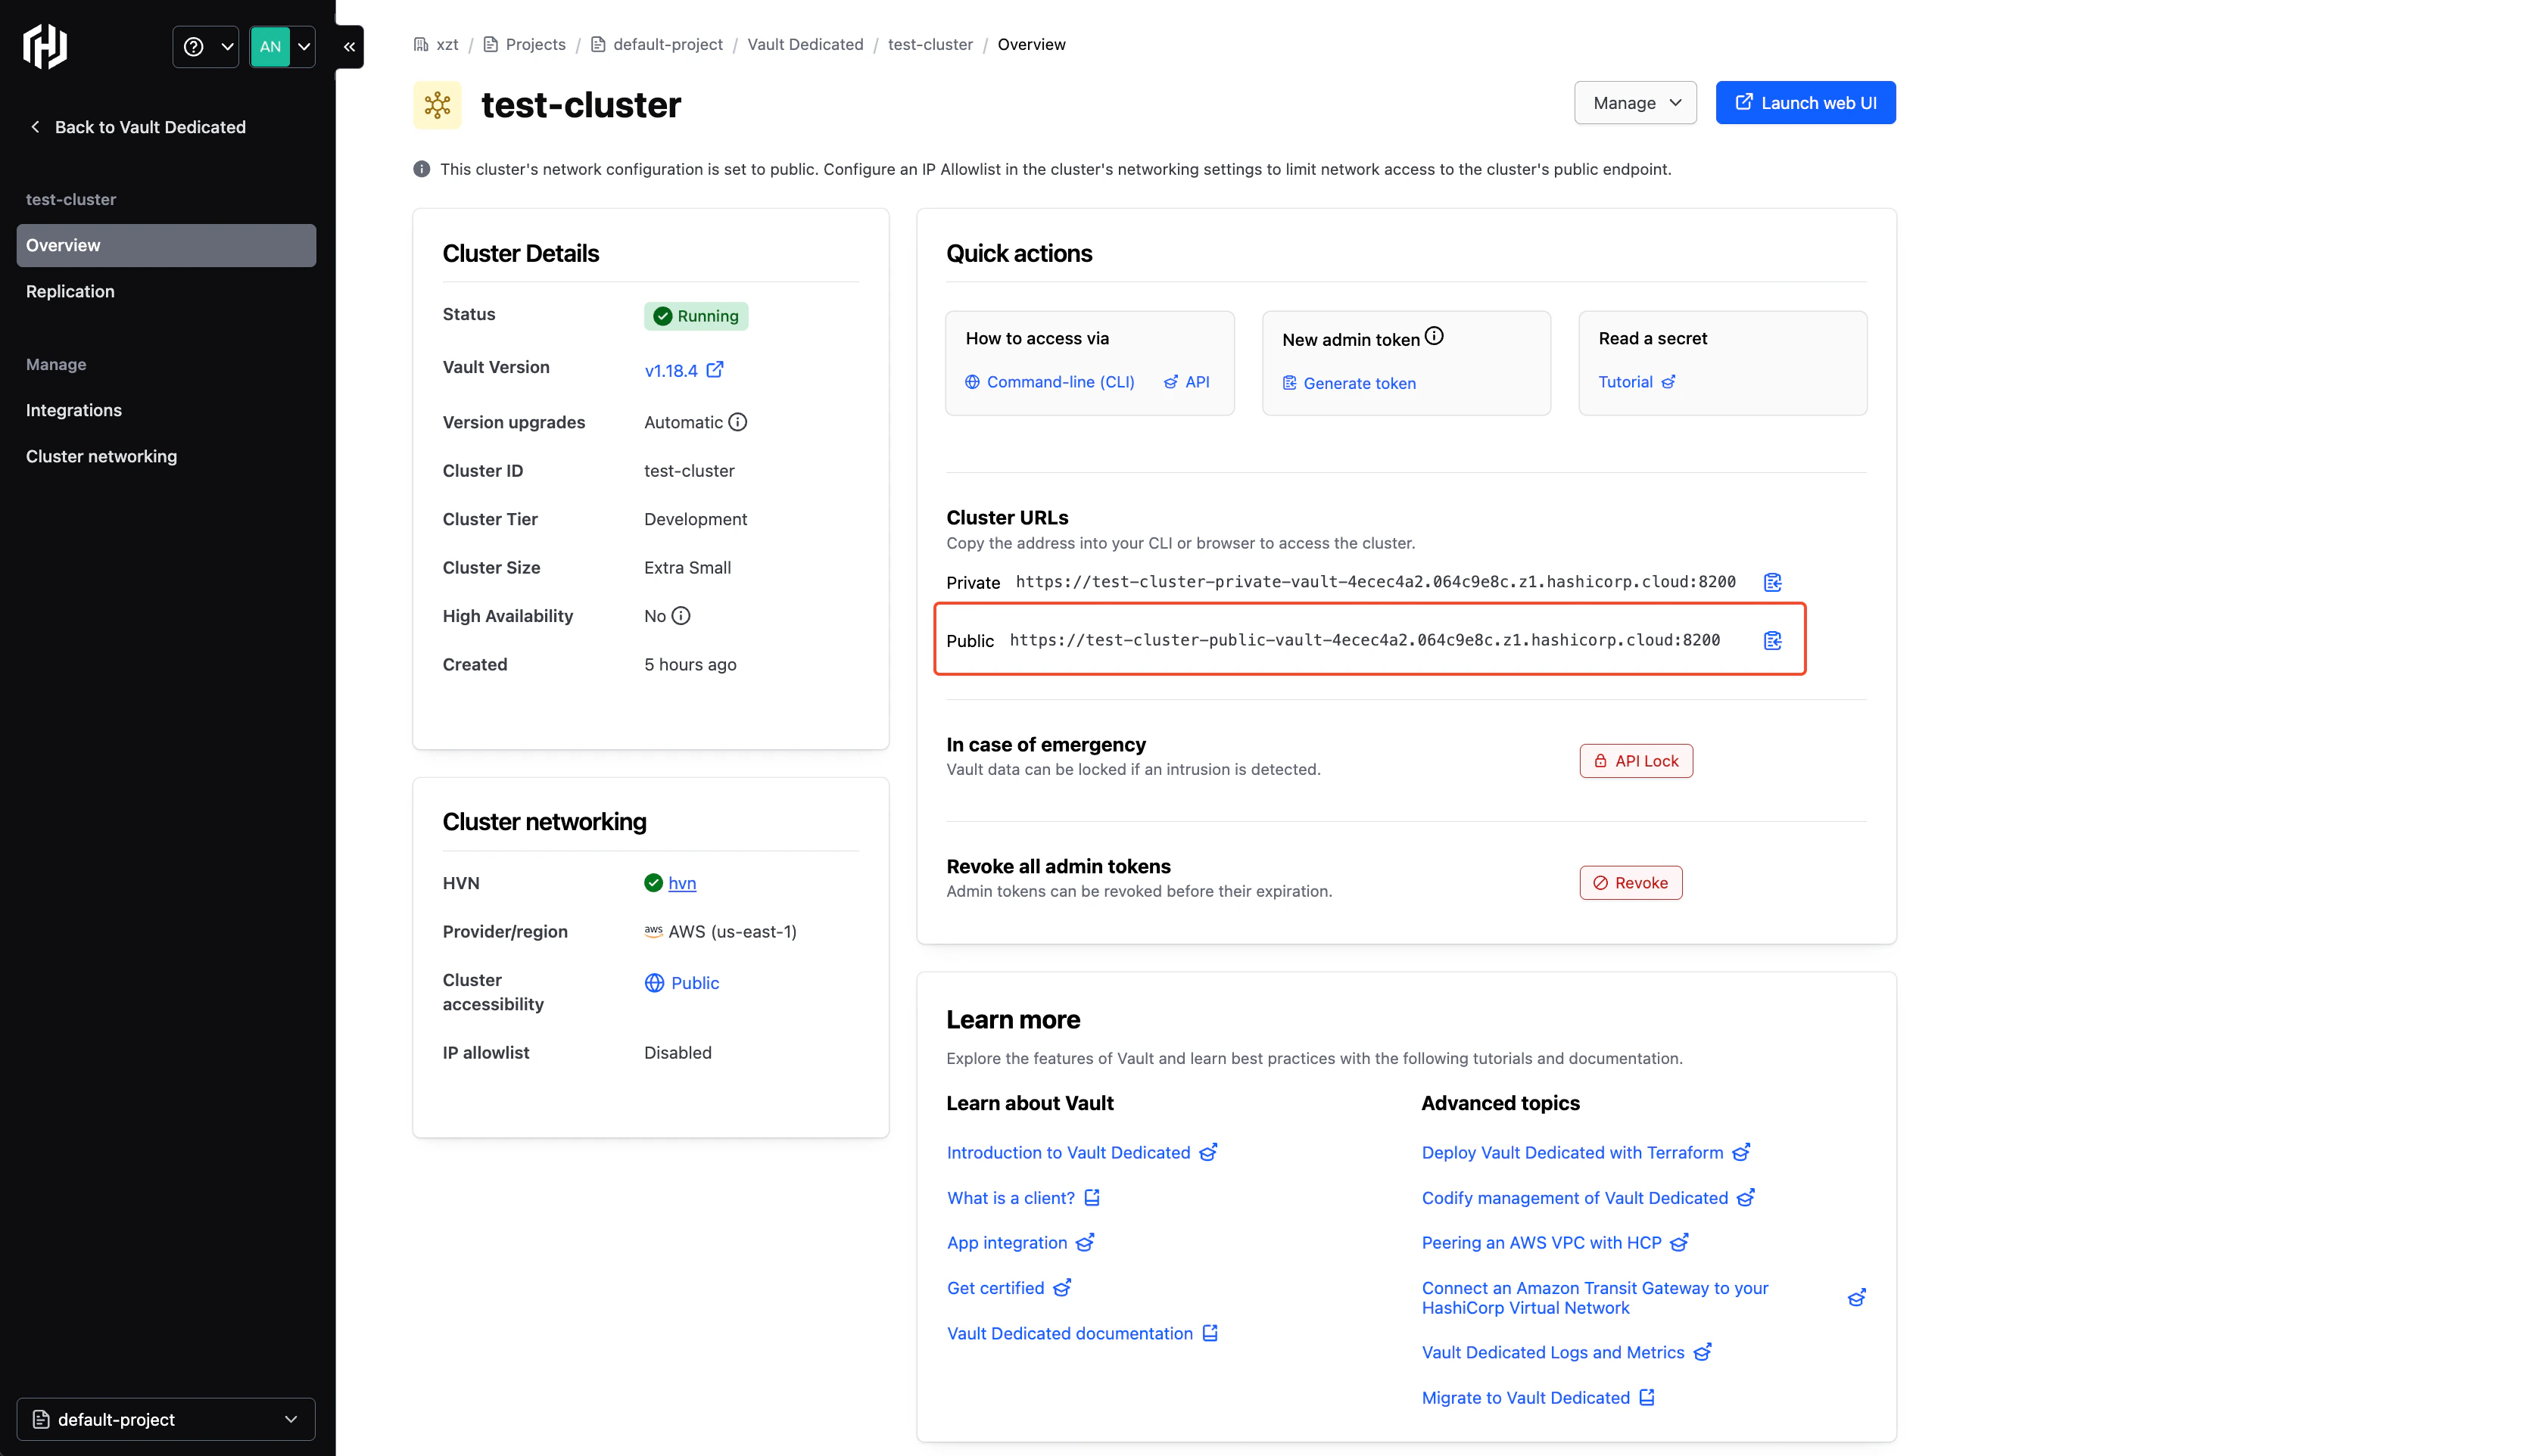Open the help question-mark menu

(206, 46)
